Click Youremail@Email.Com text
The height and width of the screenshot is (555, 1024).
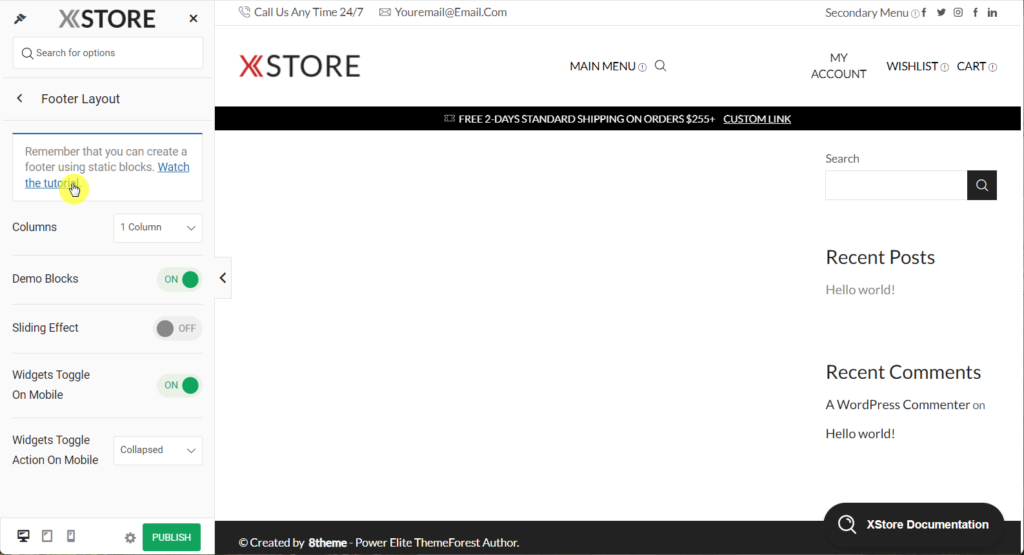[x=451, y=12]
